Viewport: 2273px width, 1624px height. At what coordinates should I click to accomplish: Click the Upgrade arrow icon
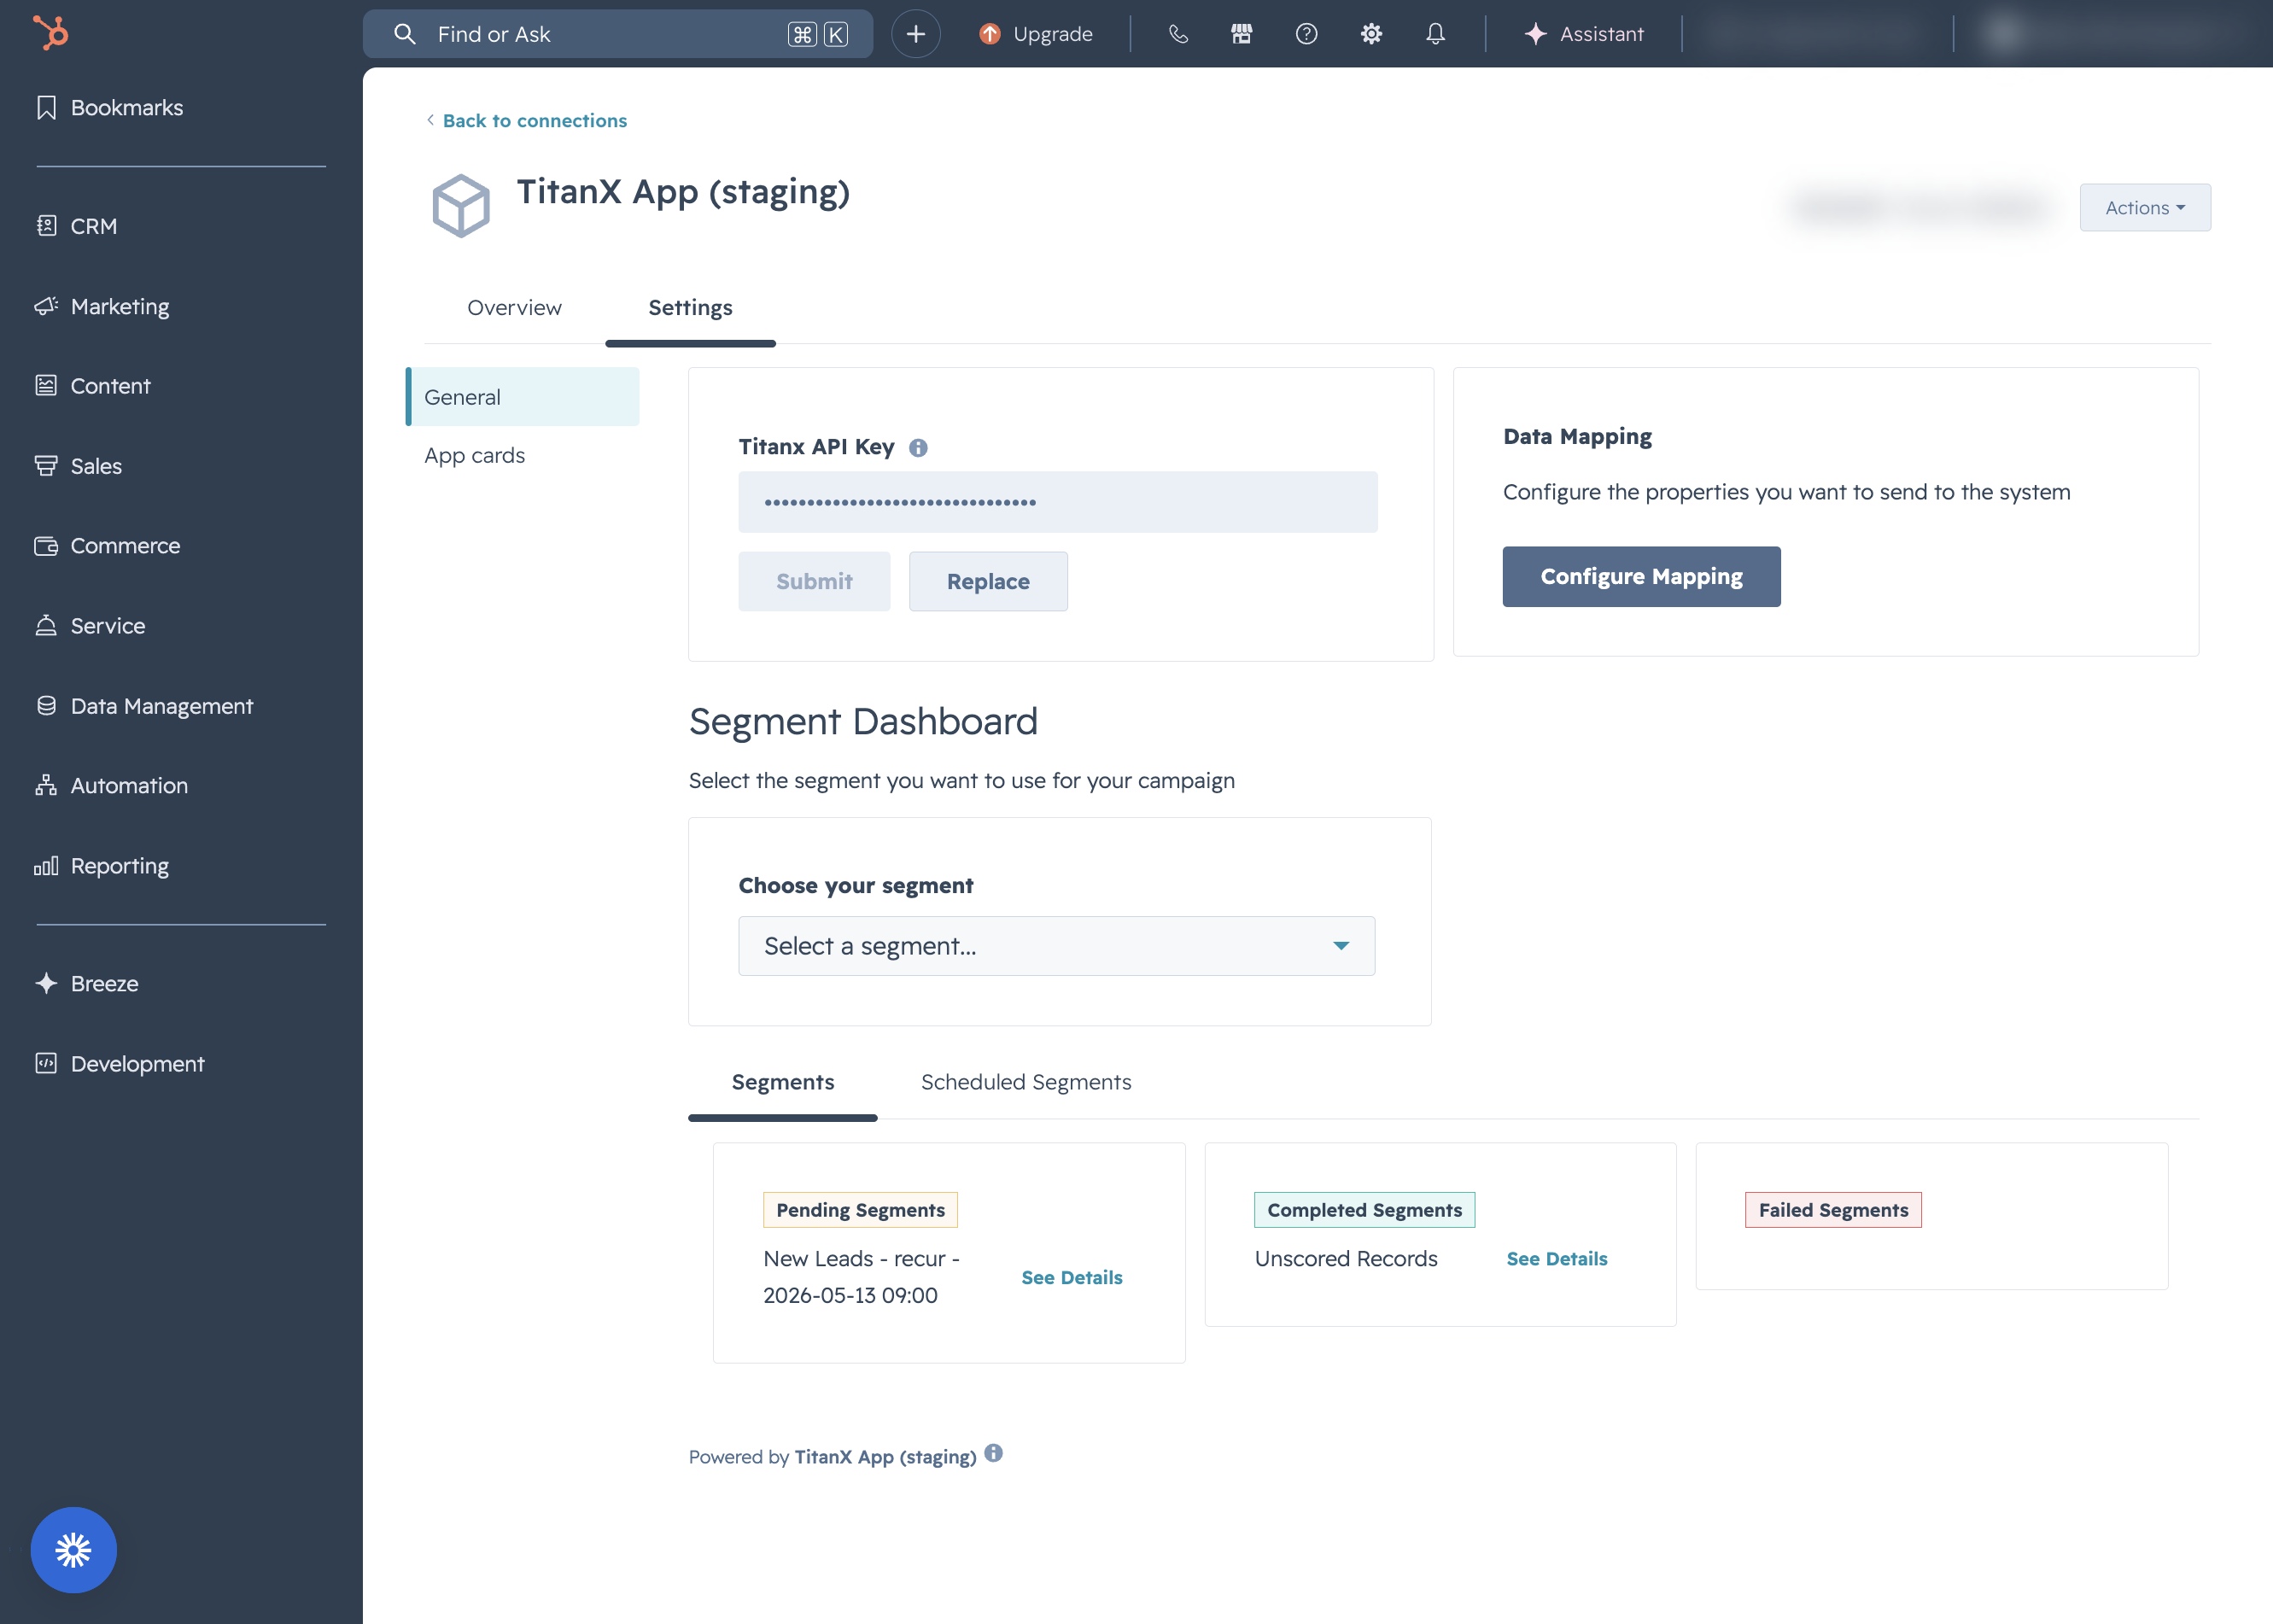989,34
